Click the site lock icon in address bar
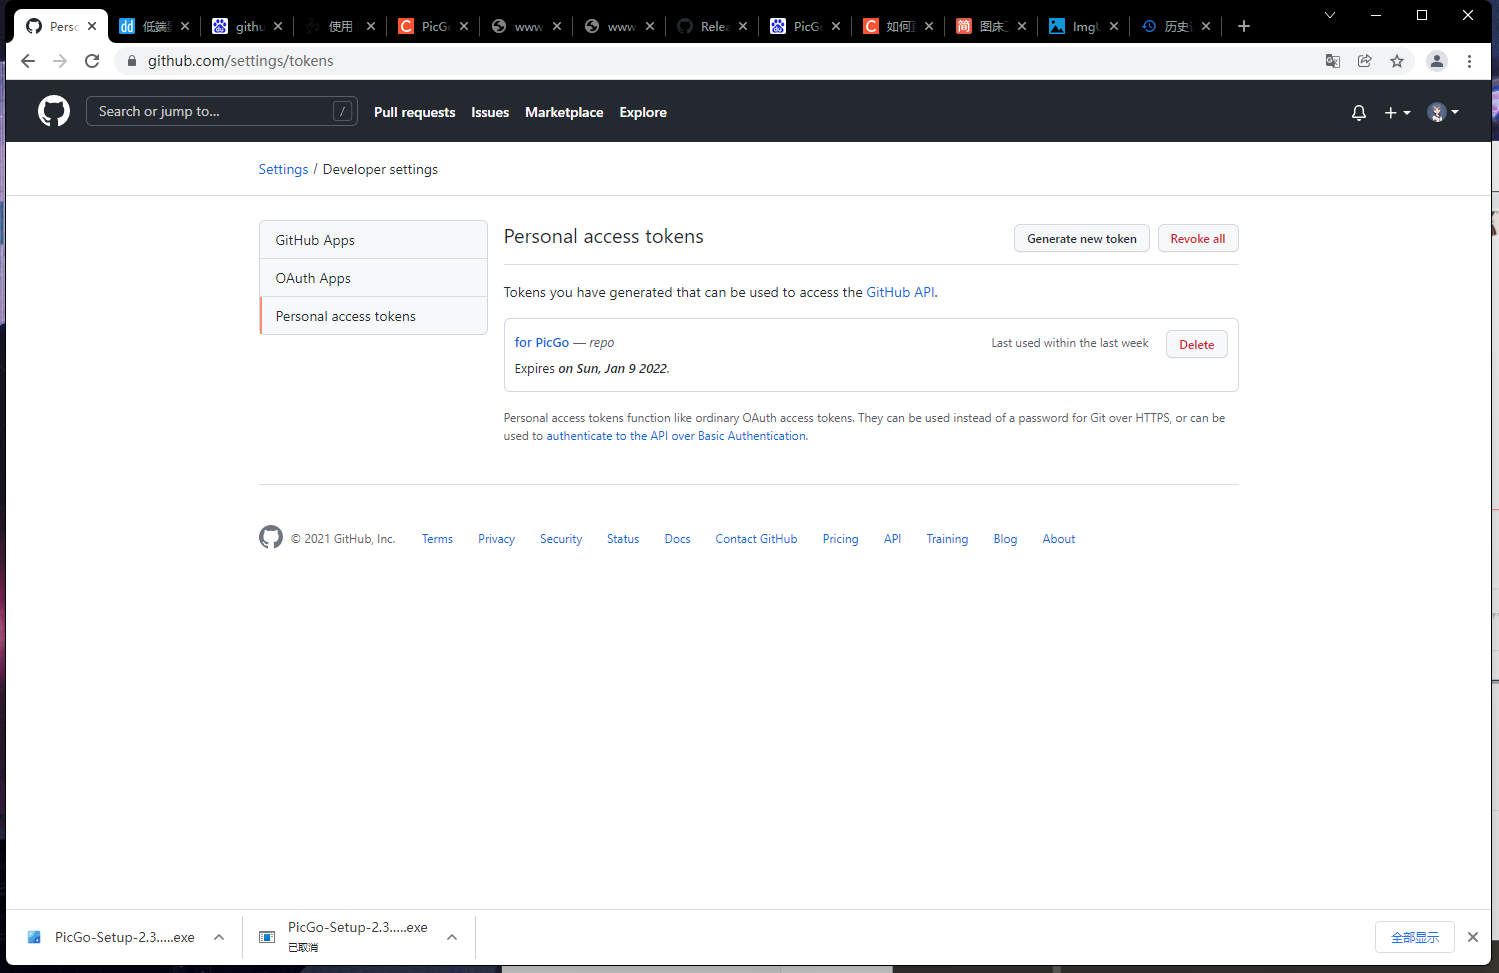 pos(132,61)
